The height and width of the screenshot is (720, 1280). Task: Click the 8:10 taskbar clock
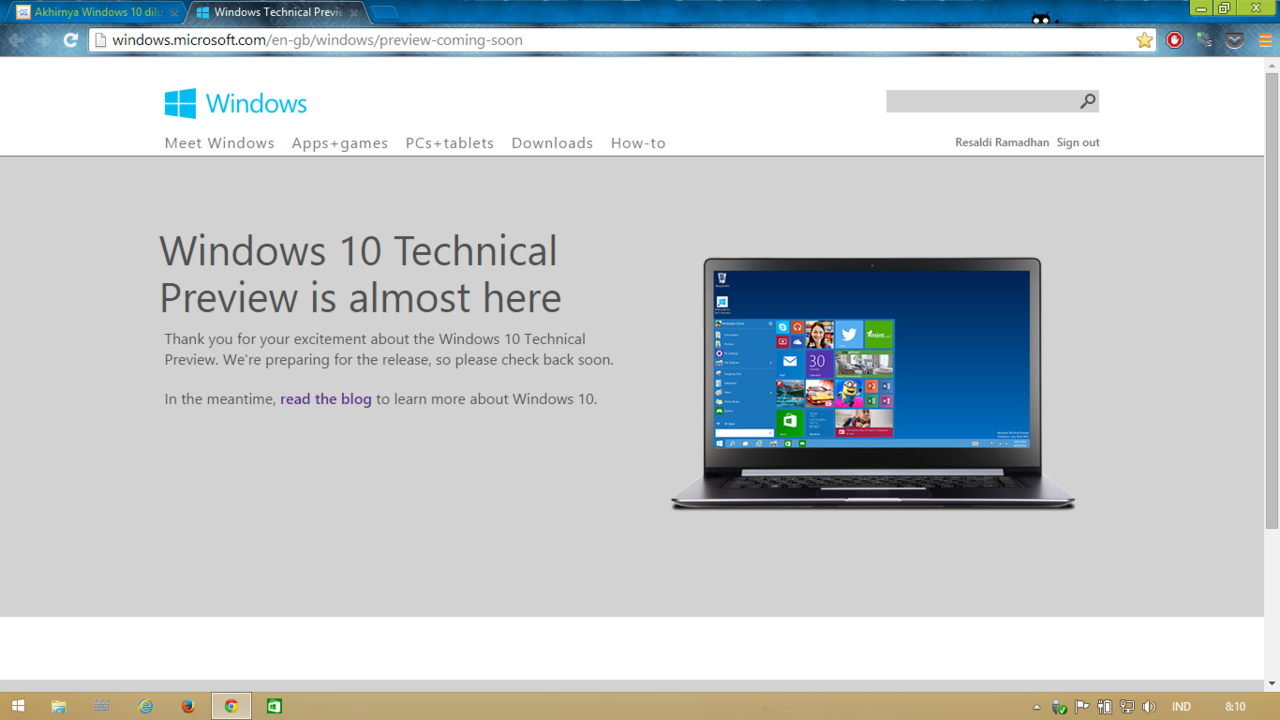coord(1236,707)
